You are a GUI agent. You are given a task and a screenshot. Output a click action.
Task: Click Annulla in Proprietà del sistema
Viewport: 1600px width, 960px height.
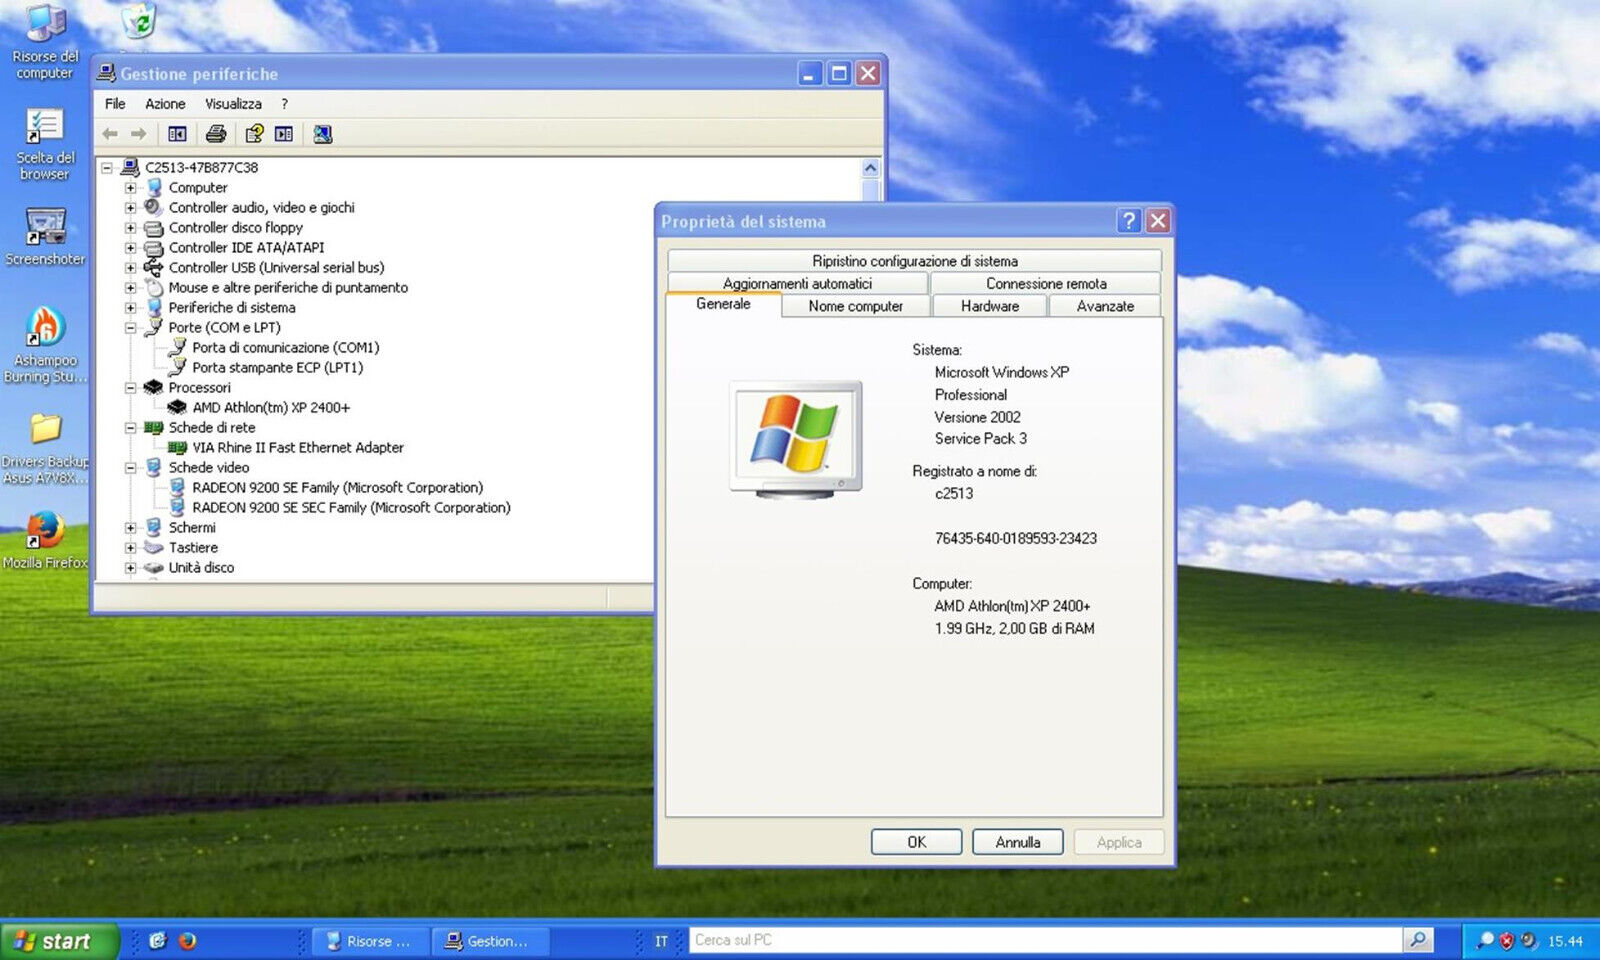coord(1018,842)
